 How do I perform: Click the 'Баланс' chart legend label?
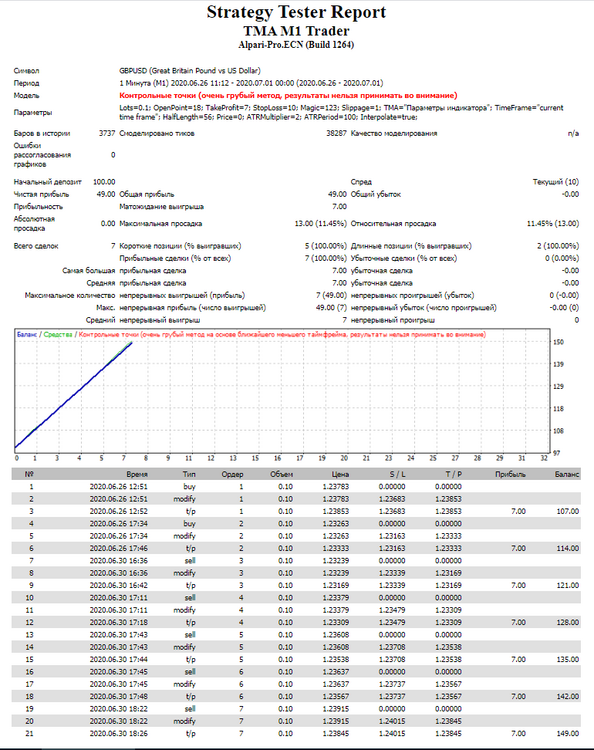(x=27, y=334)
